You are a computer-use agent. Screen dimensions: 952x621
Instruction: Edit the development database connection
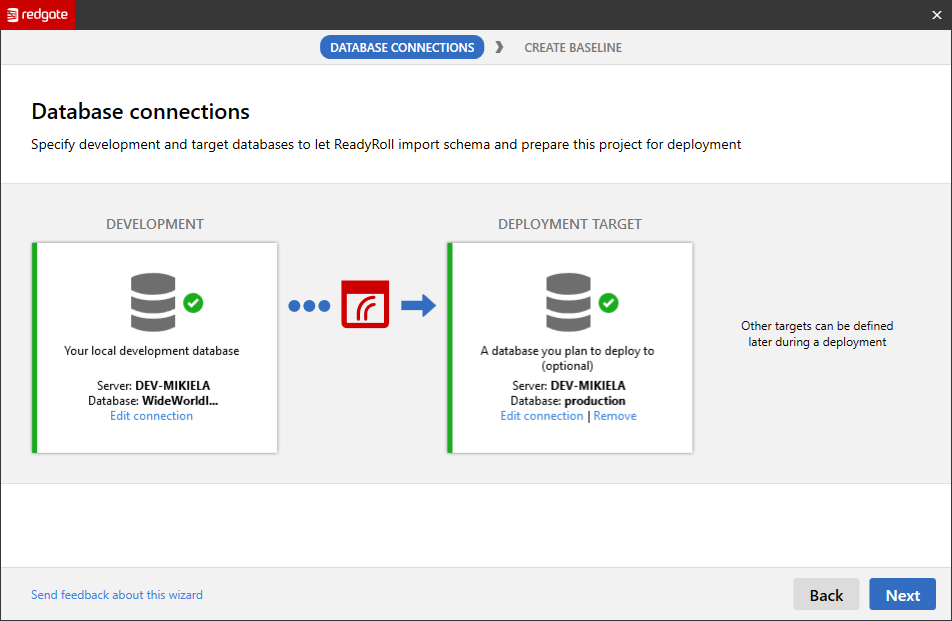tap(151, 416)
